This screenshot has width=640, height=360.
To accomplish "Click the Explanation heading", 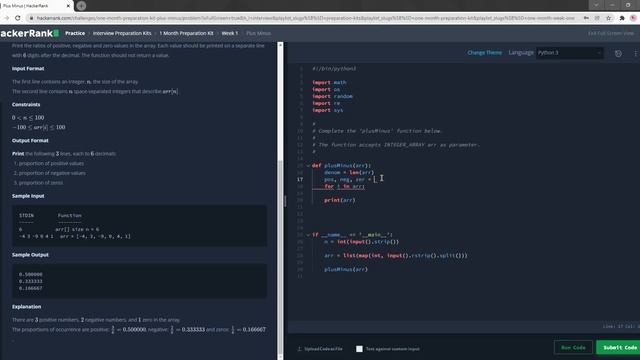I will coord(27,307).
